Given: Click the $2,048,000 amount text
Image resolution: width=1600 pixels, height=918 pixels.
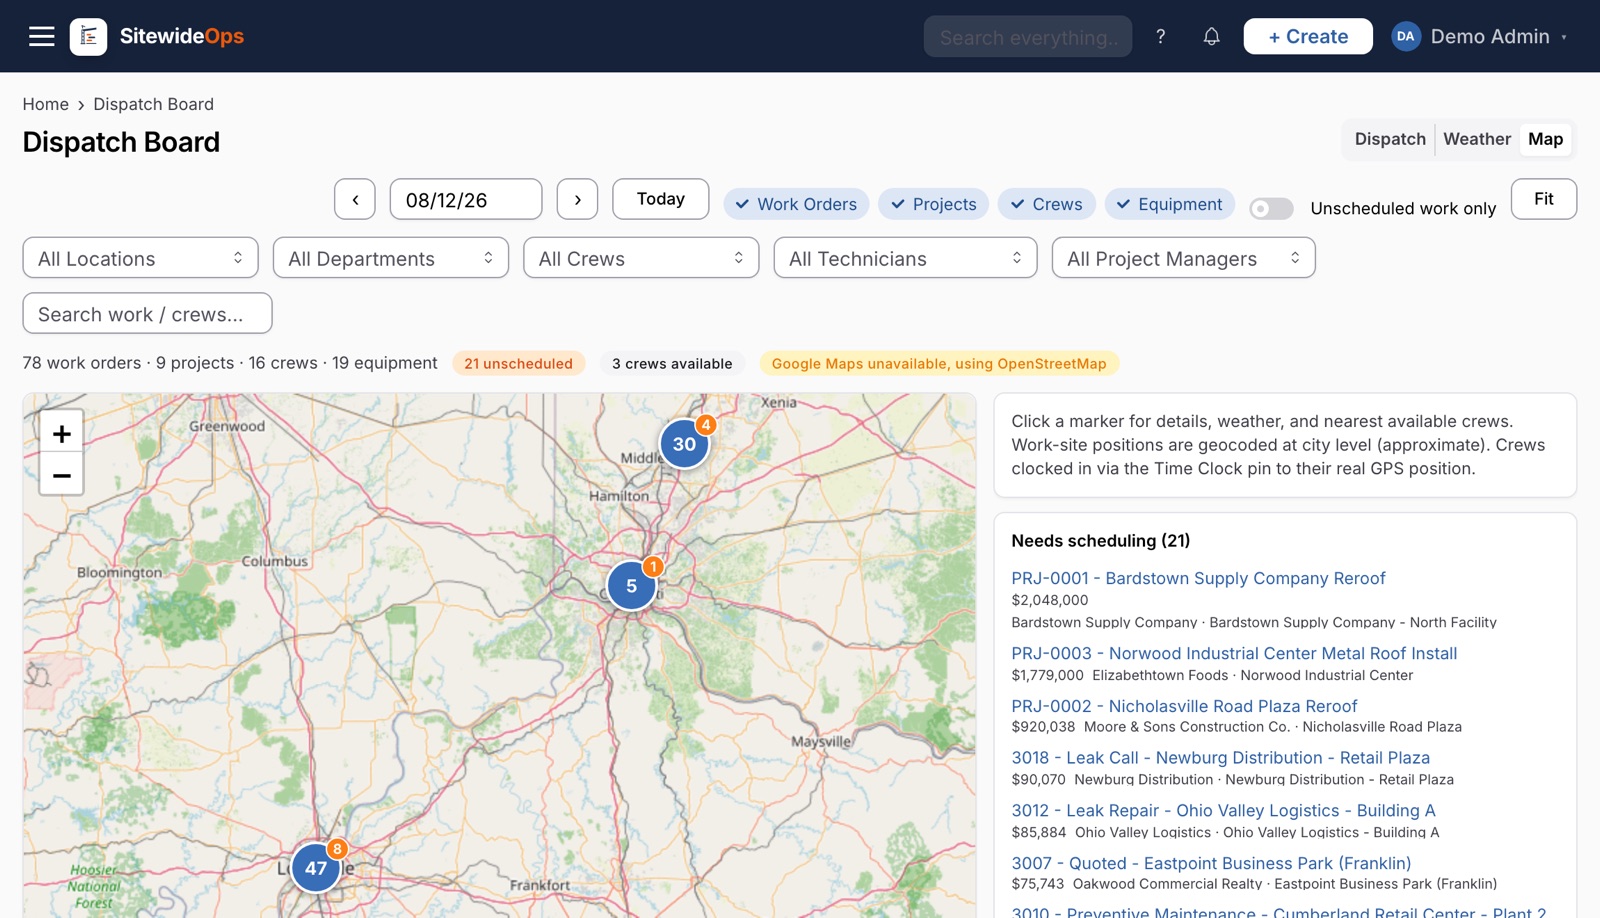Looking at the screenshot, I should [1049, 600].
